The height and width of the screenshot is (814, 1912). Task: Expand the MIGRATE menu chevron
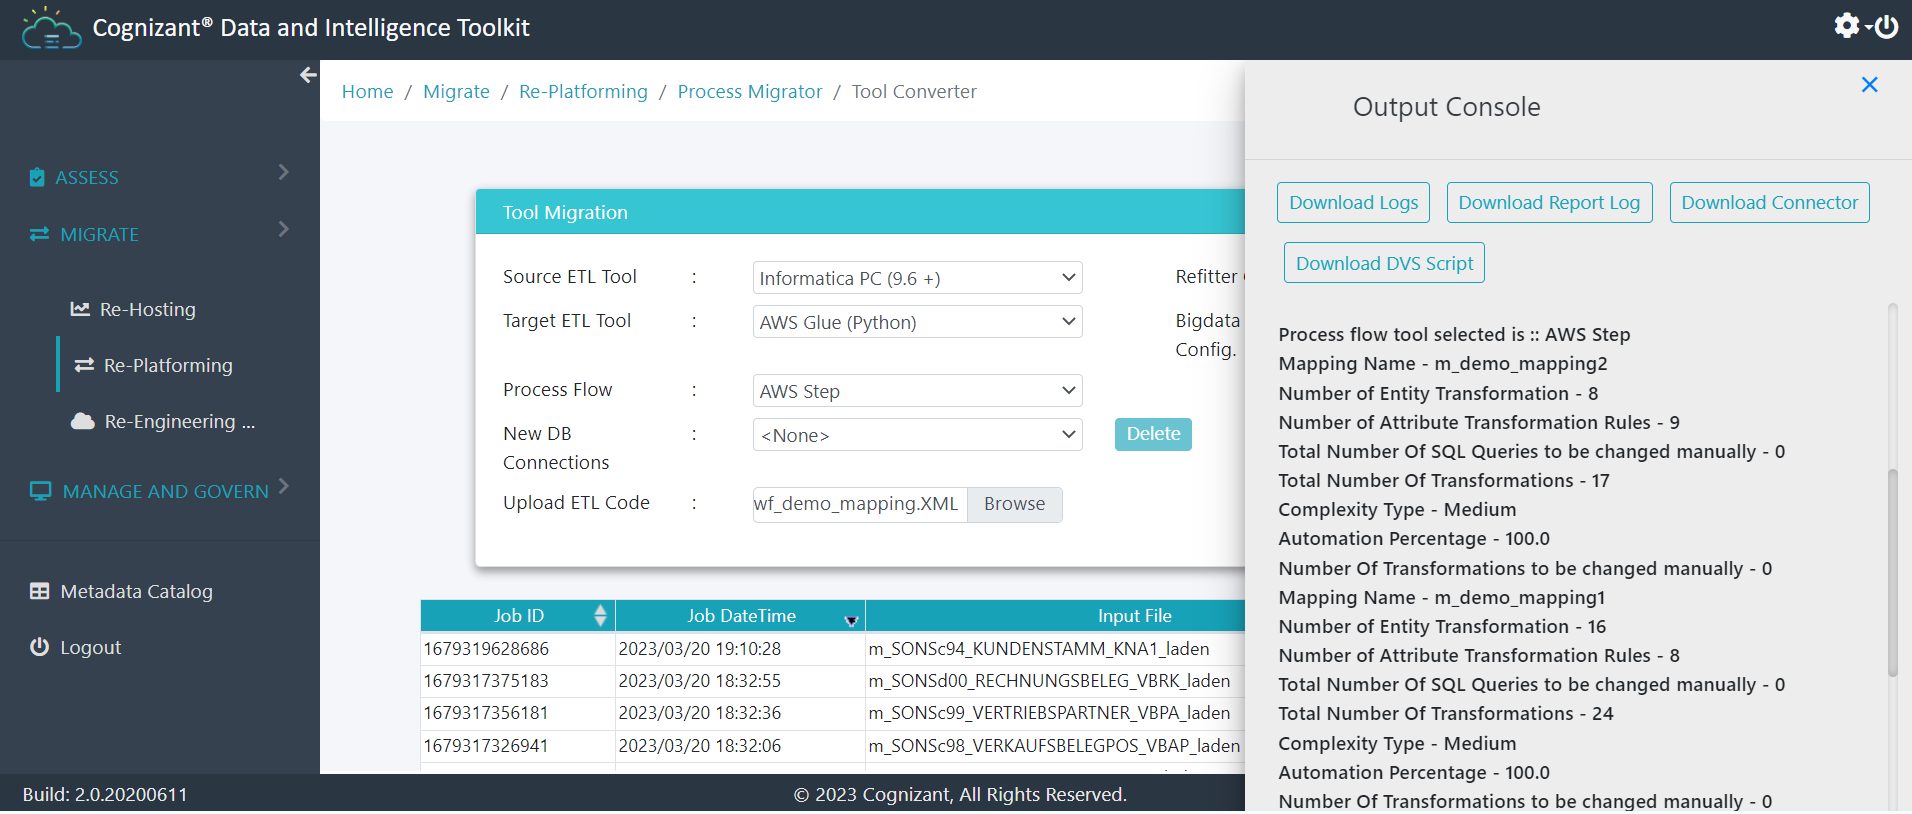pyautogui.click(x=284, y=229)
